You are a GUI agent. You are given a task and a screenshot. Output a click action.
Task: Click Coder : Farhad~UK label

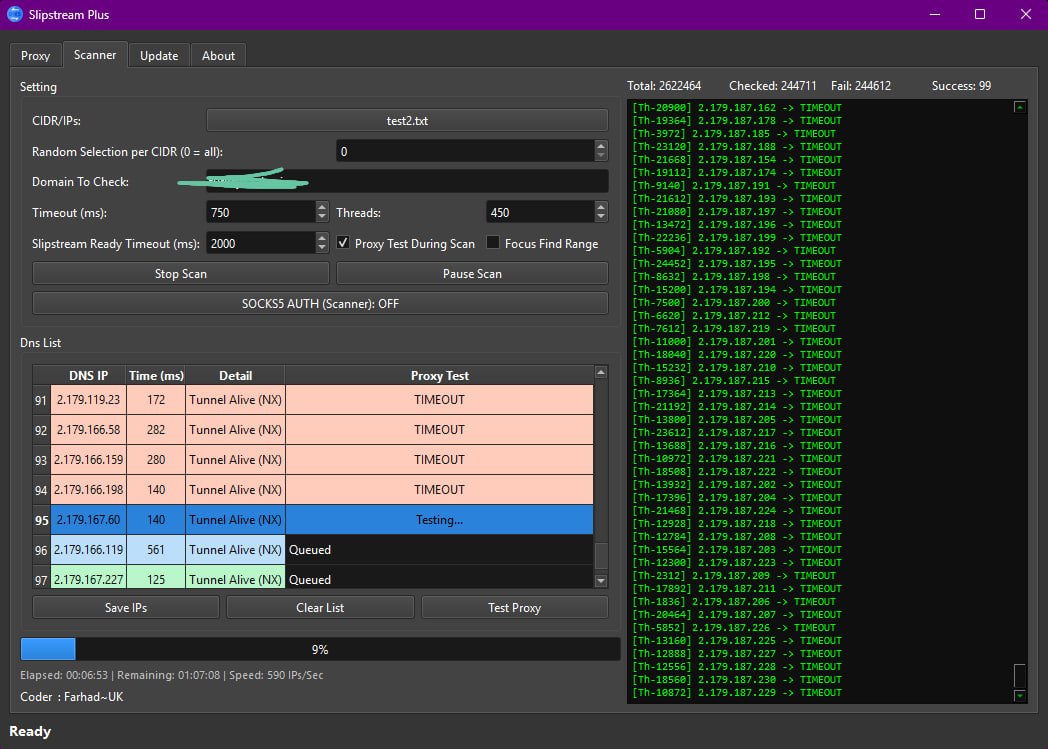click(x=72, y=697)
